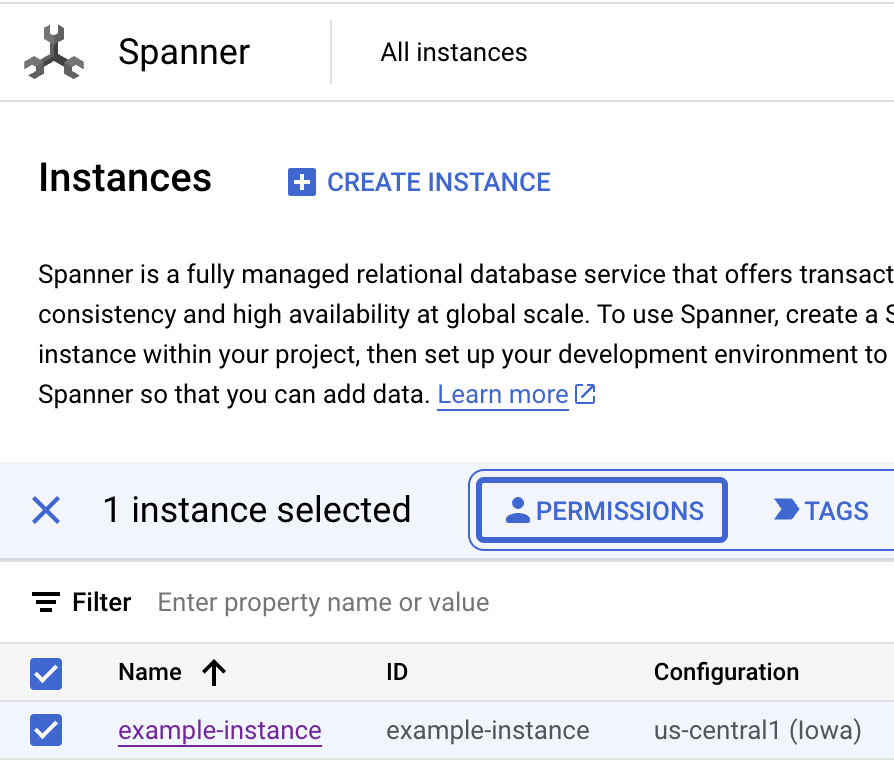Click the filter property input field
This screenshot has height=766, width=894.
320,602
